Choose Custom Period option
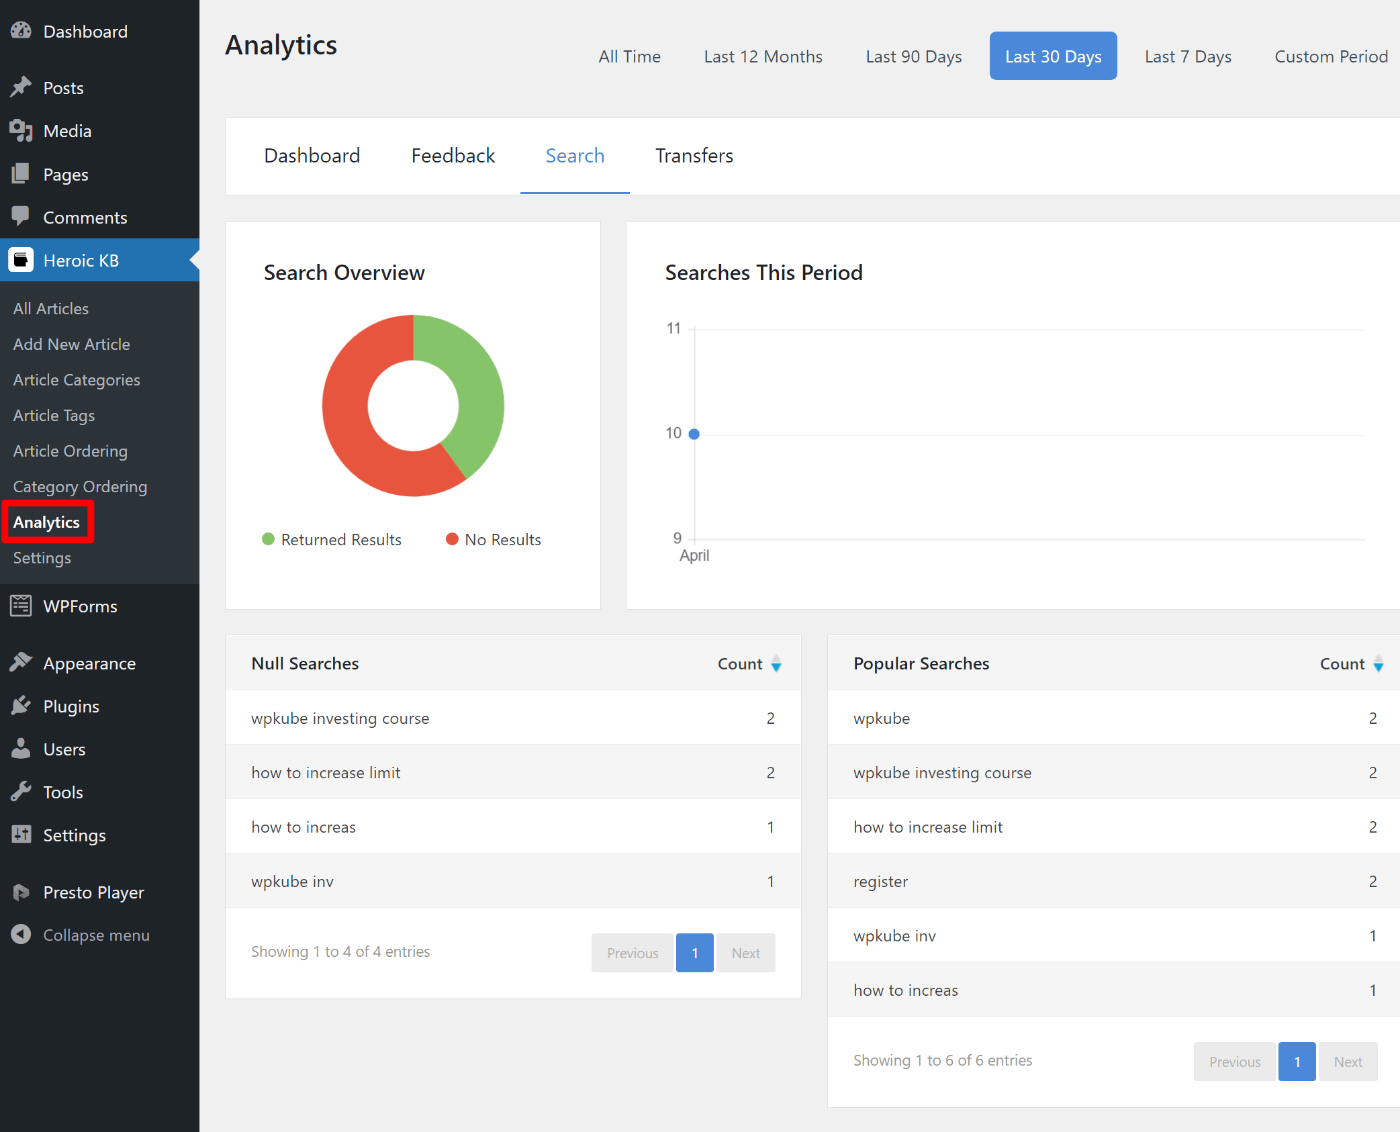Screen dimensions: 1400x1132 pyautogui.click(x=1331, y=56)
